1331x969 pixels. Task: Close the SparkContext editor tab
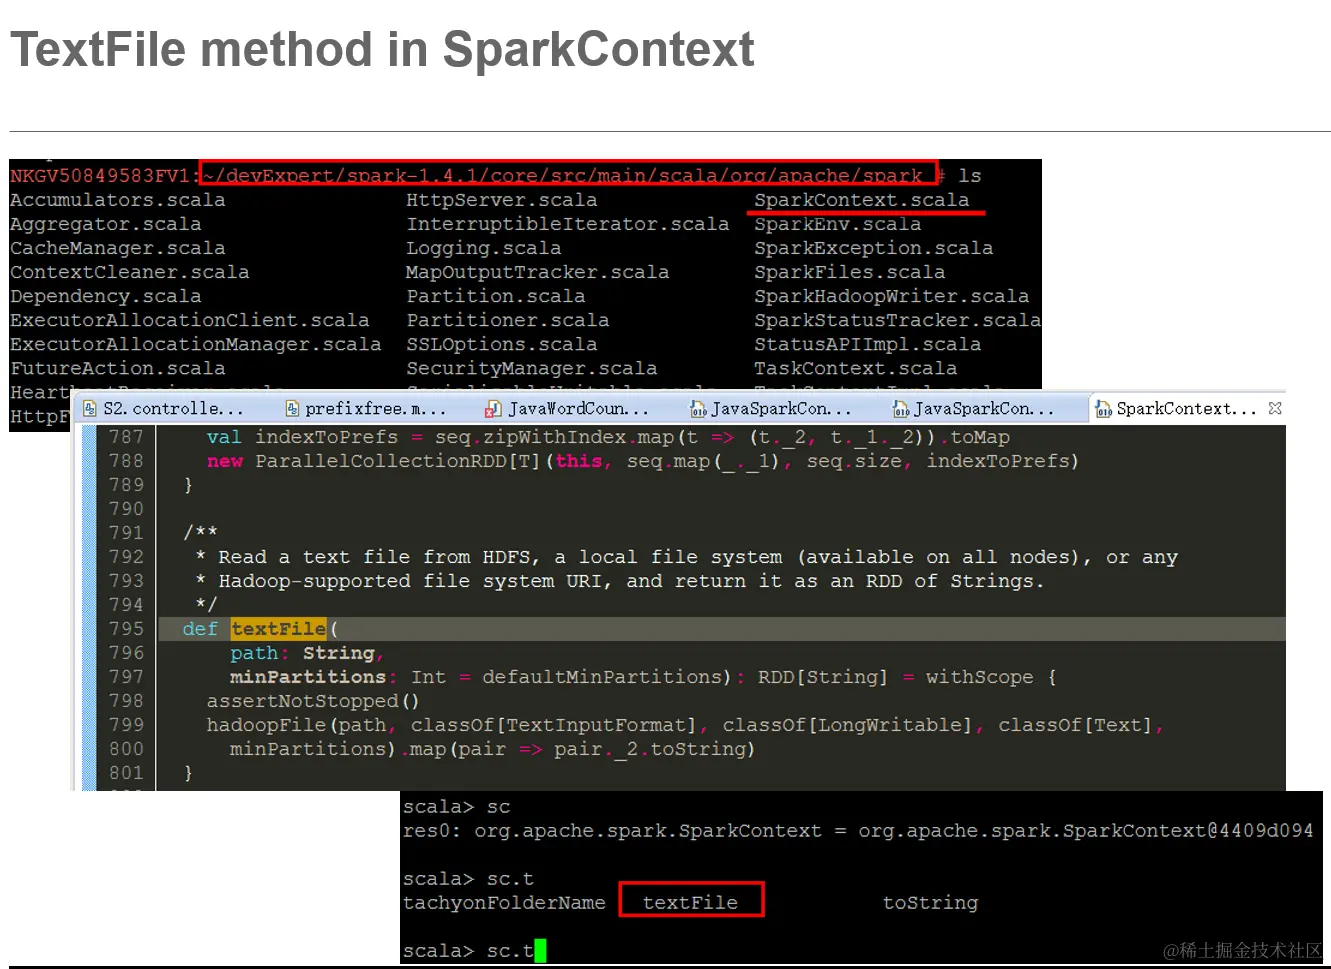1275,408
